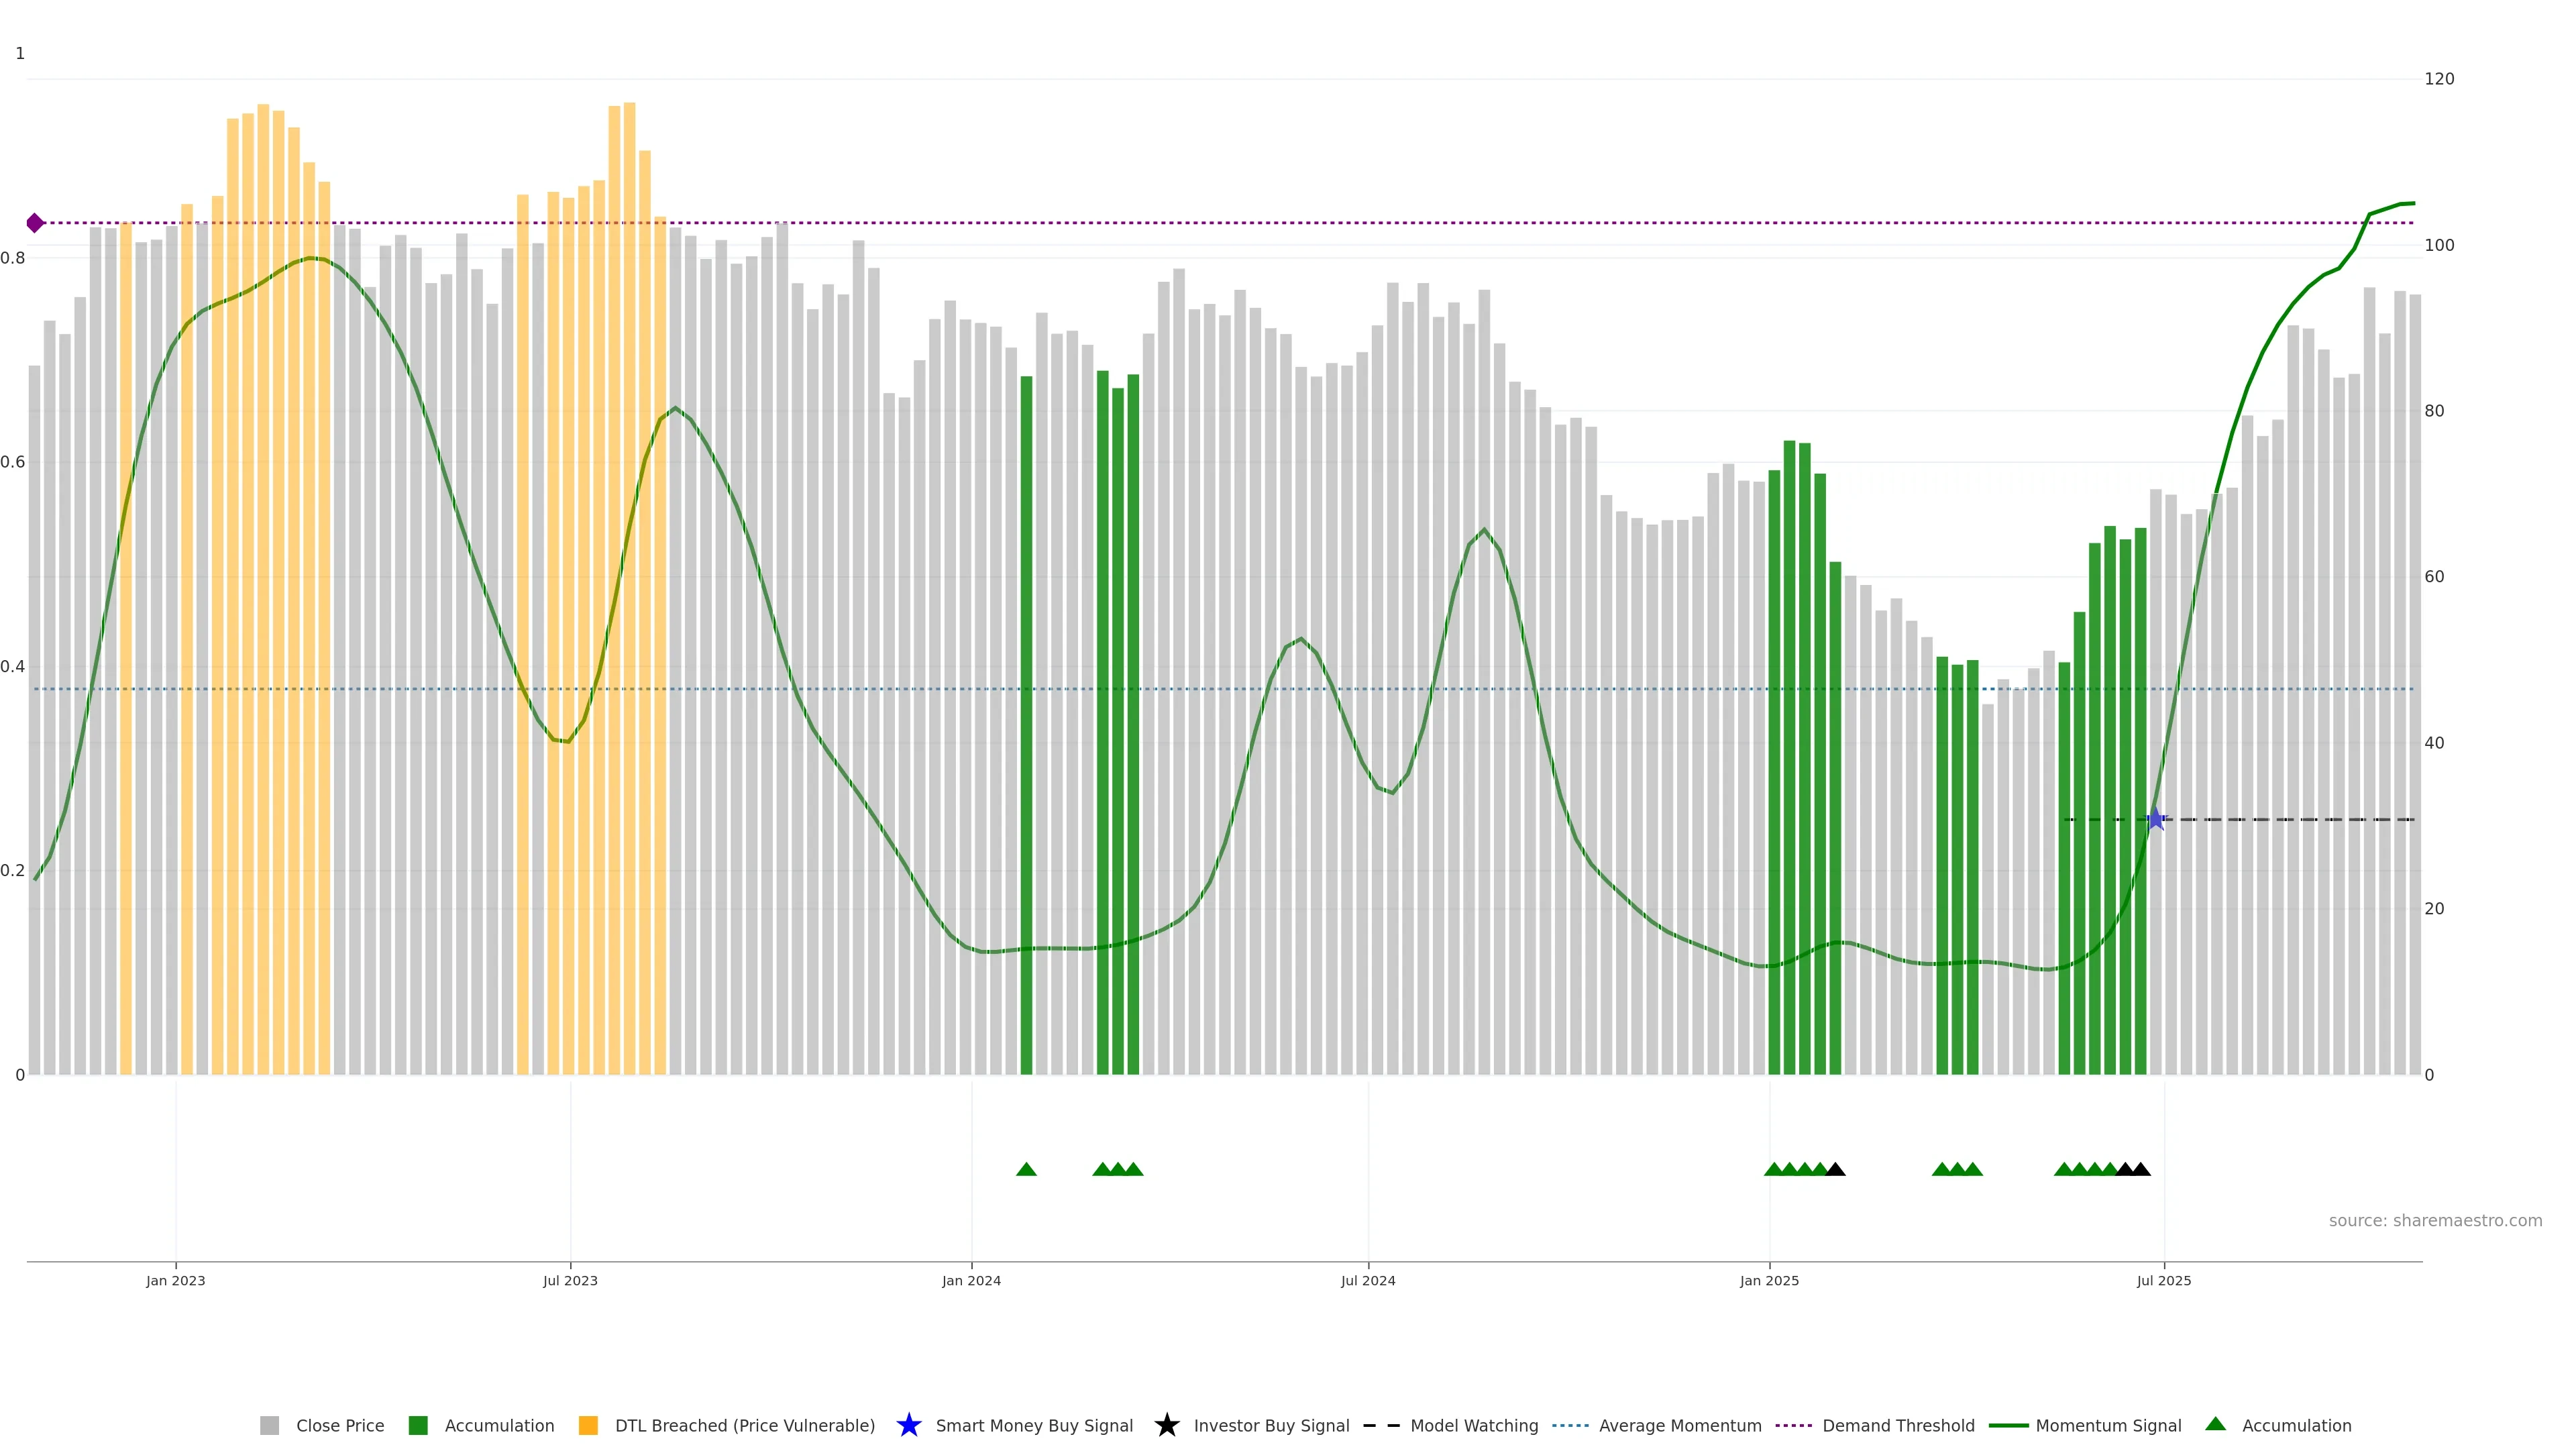Viewport: 2576px width, 1449px height.
Task: Click the gray Close Price legend square
Action: [269, 1425]
